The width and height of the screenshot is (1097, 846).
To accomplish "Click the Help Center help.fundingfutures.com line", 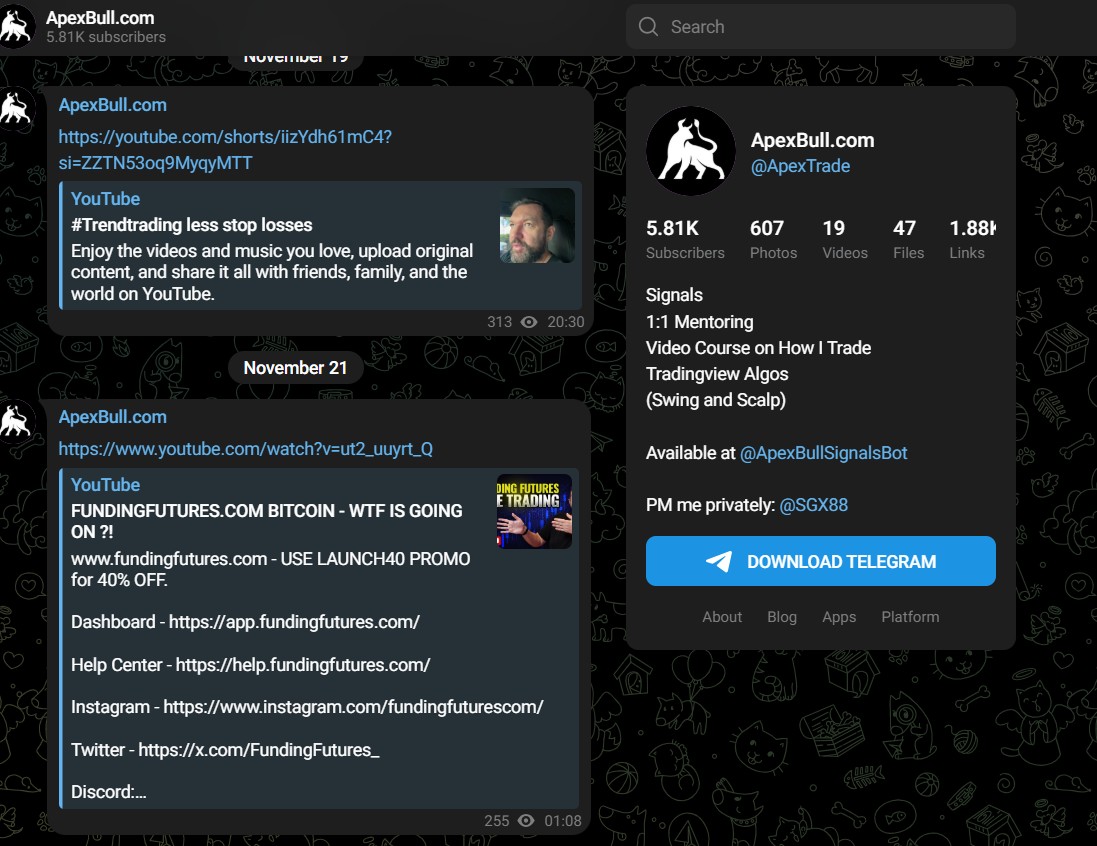I will coord(250,665).
